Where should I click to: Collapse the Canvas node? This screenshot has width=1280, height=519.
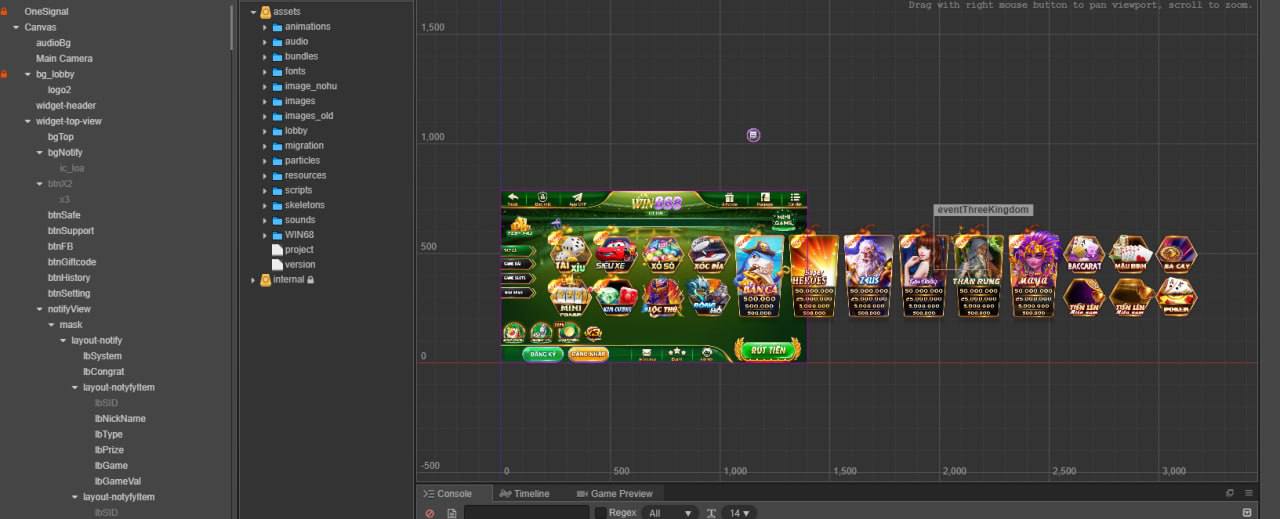pyautogui.click(x=16, y=27)
